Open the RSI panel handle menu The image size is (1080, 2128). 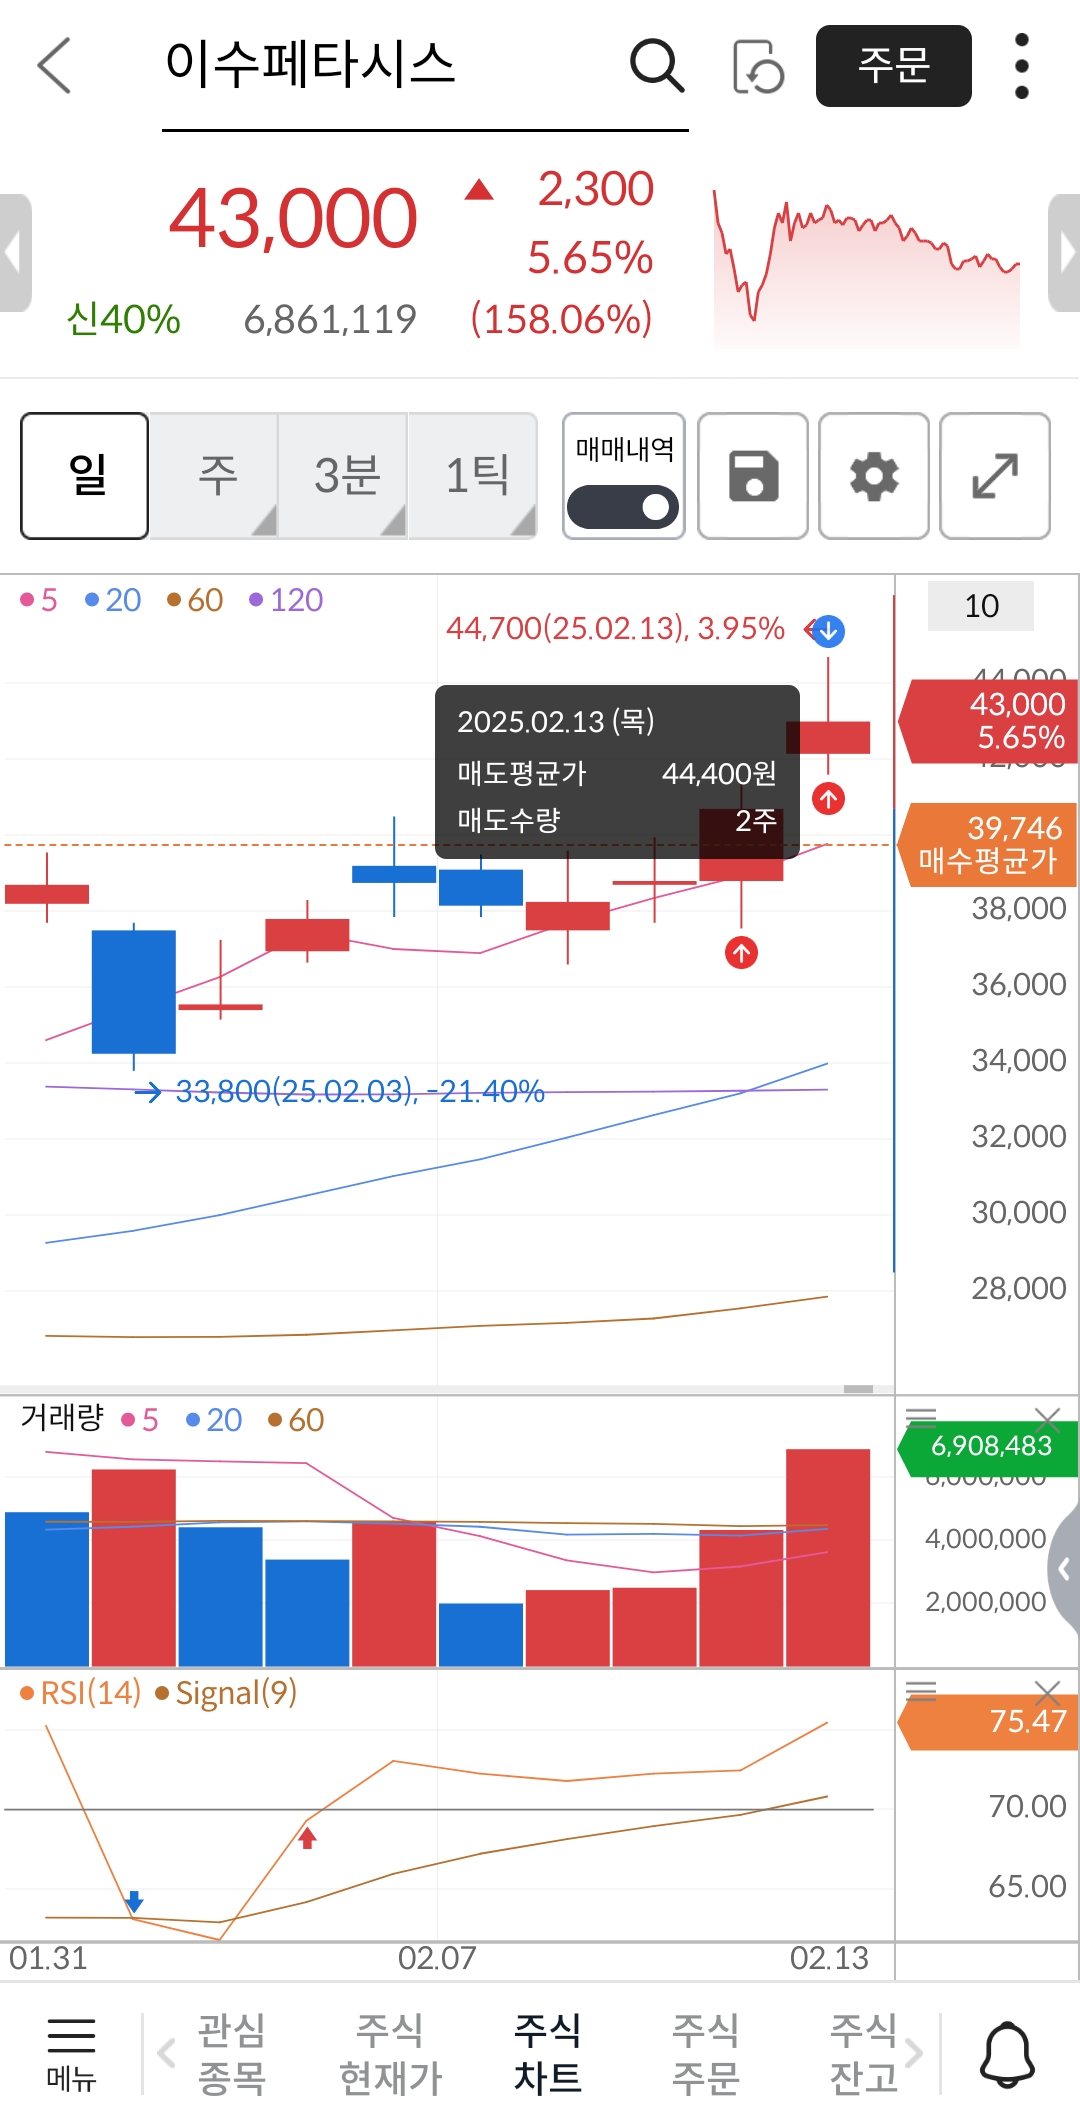click(x=921, y=1691)
